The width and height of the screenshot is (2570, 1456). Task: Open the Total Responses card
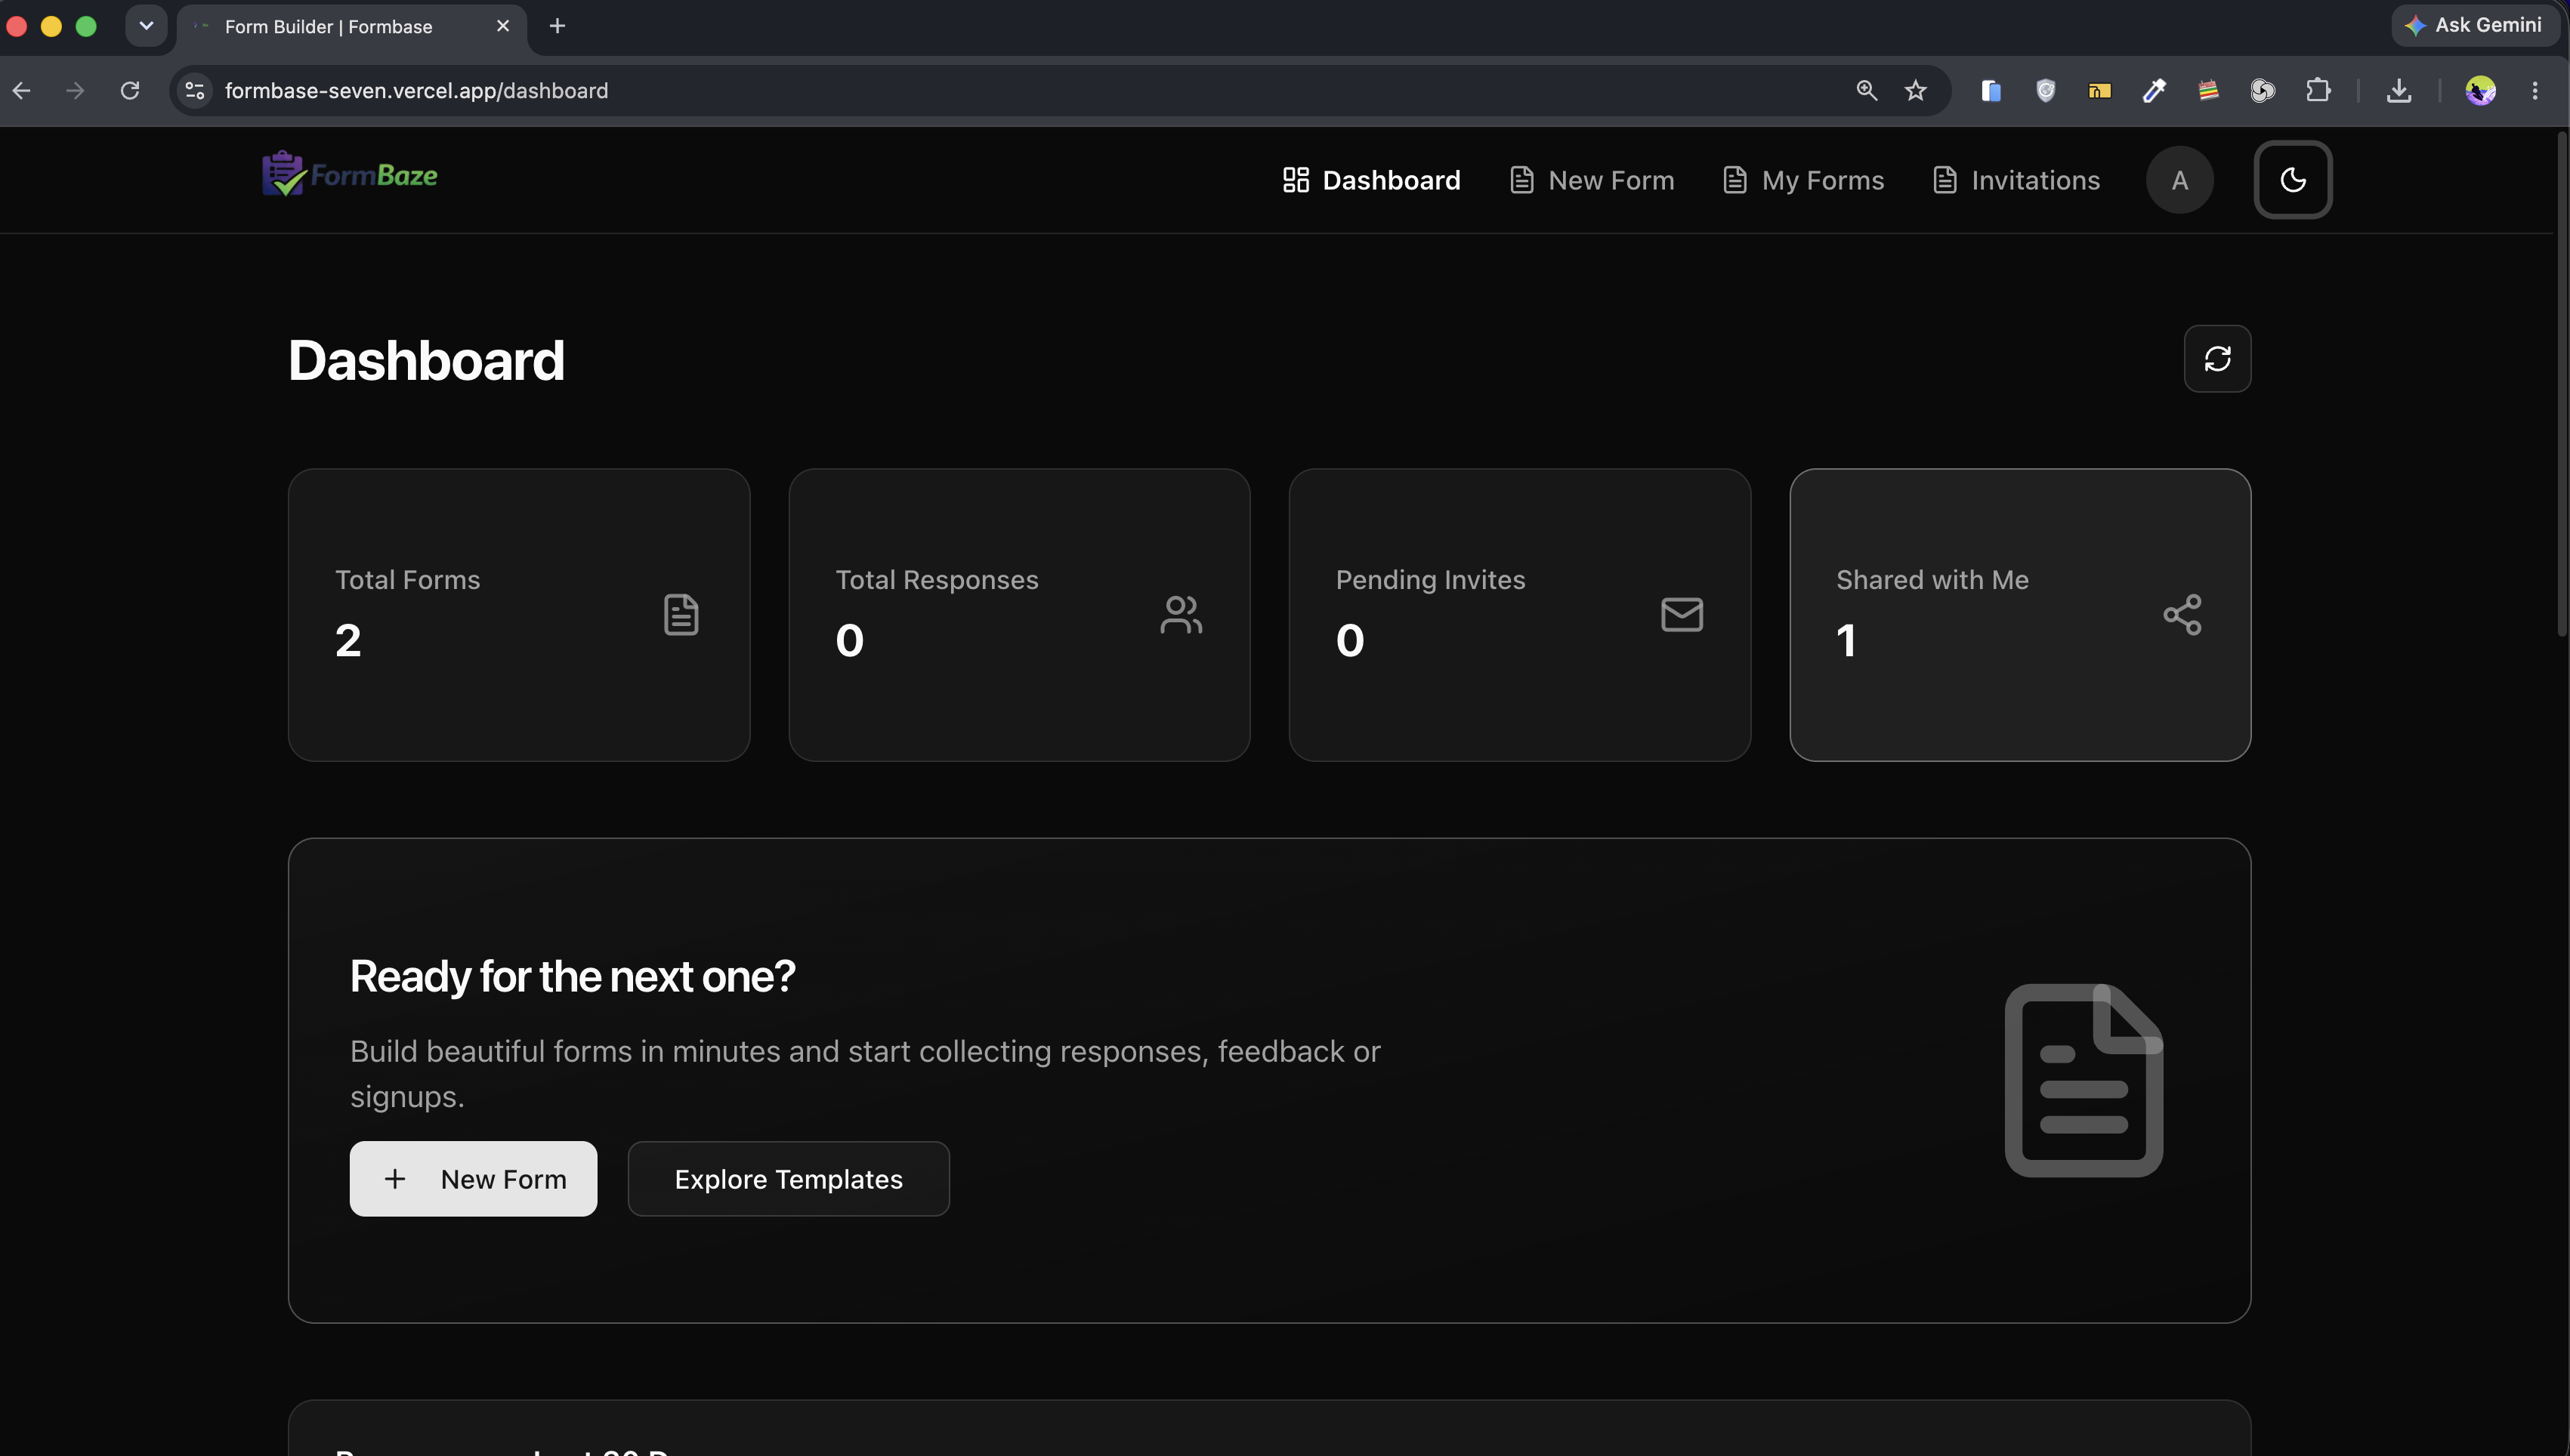pos(1019,615)
